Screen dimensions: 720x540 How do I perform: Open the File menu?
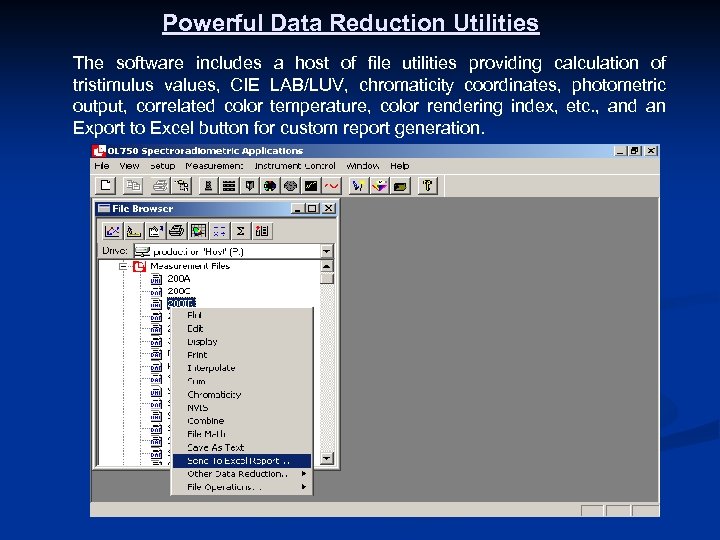tap(102, 166)
